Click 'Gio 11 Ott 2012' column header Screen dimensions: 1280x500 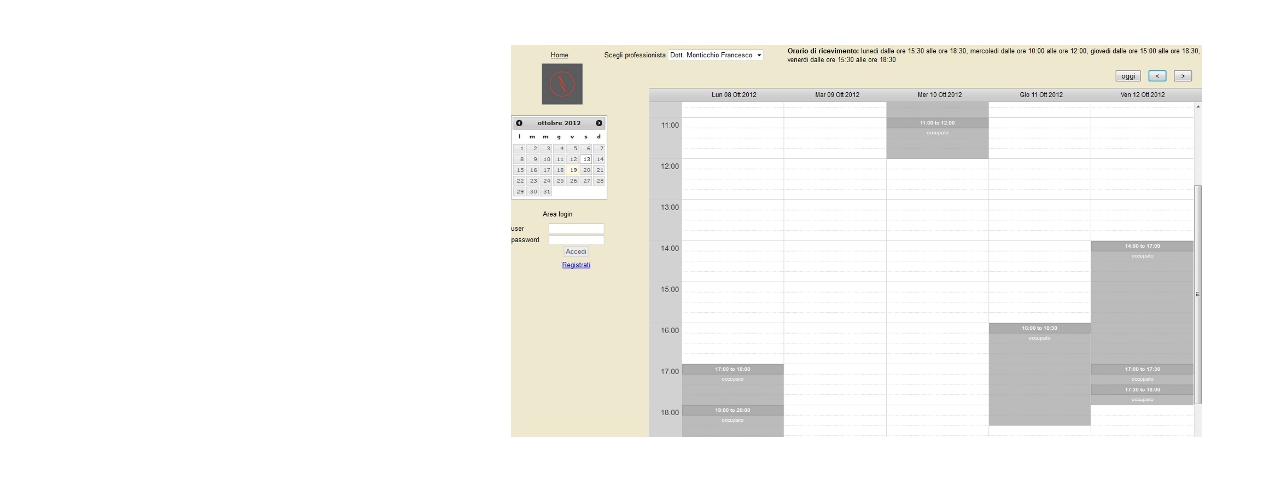(x=1040, y=95)
